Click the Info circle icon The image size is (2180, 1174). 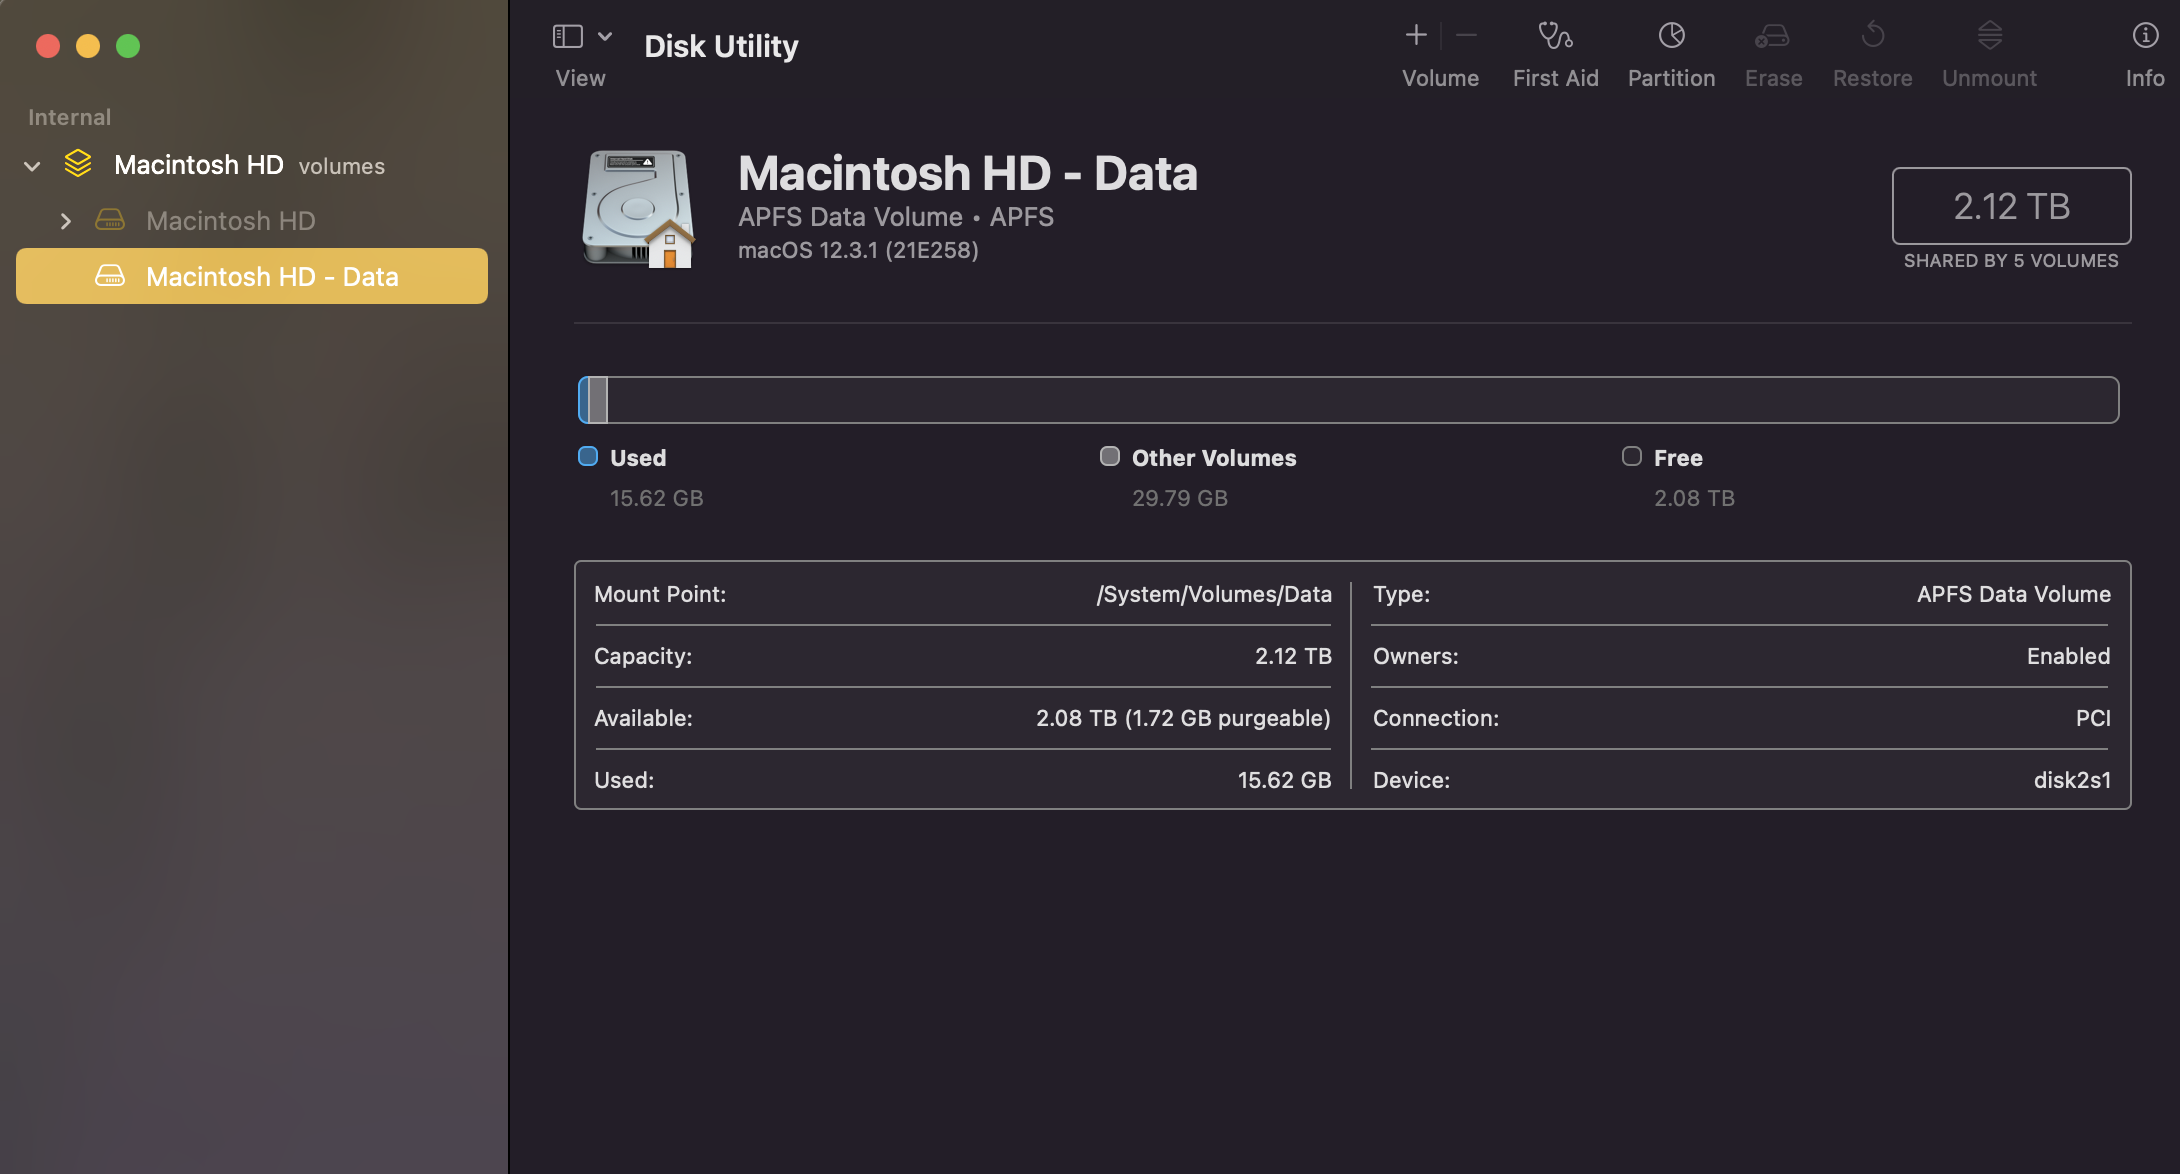click(2145, 36)
